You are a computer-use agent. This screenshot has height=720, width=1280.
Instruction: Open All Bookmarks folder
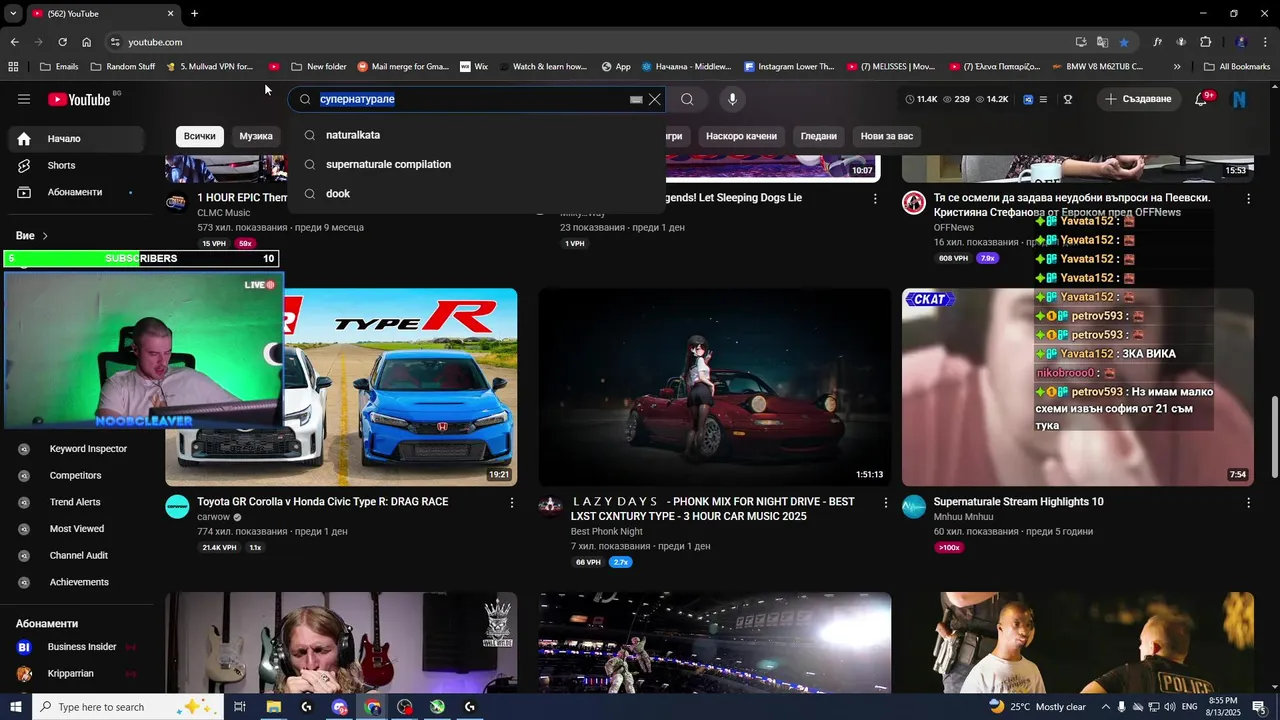click(1237, 67)
